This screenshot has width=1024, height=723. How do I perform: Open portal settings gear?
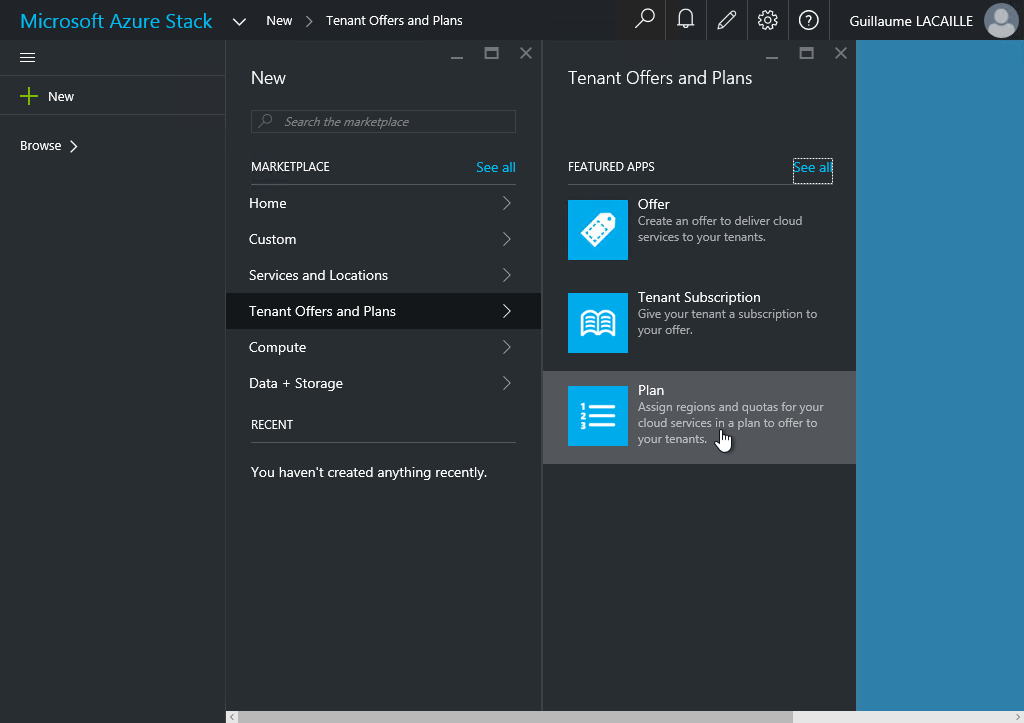pyautogui.click(x=767, y=20)
